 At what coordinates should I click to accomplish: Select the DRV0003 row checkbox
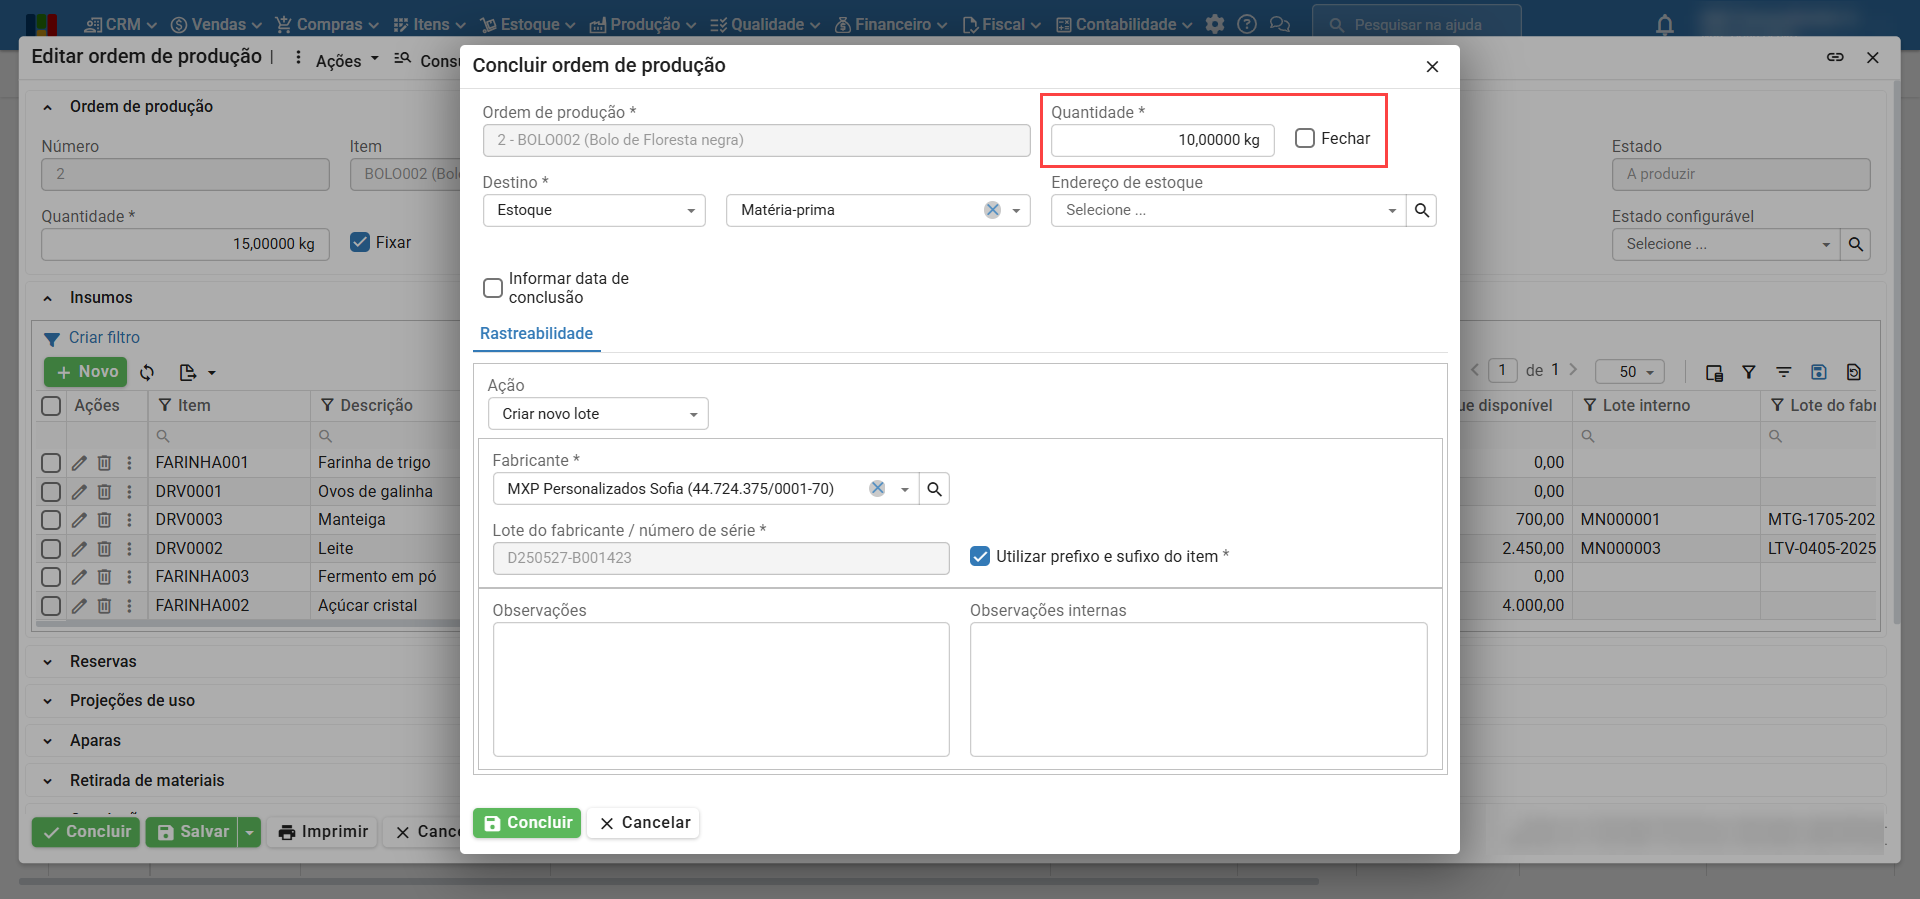coord(51,520)
